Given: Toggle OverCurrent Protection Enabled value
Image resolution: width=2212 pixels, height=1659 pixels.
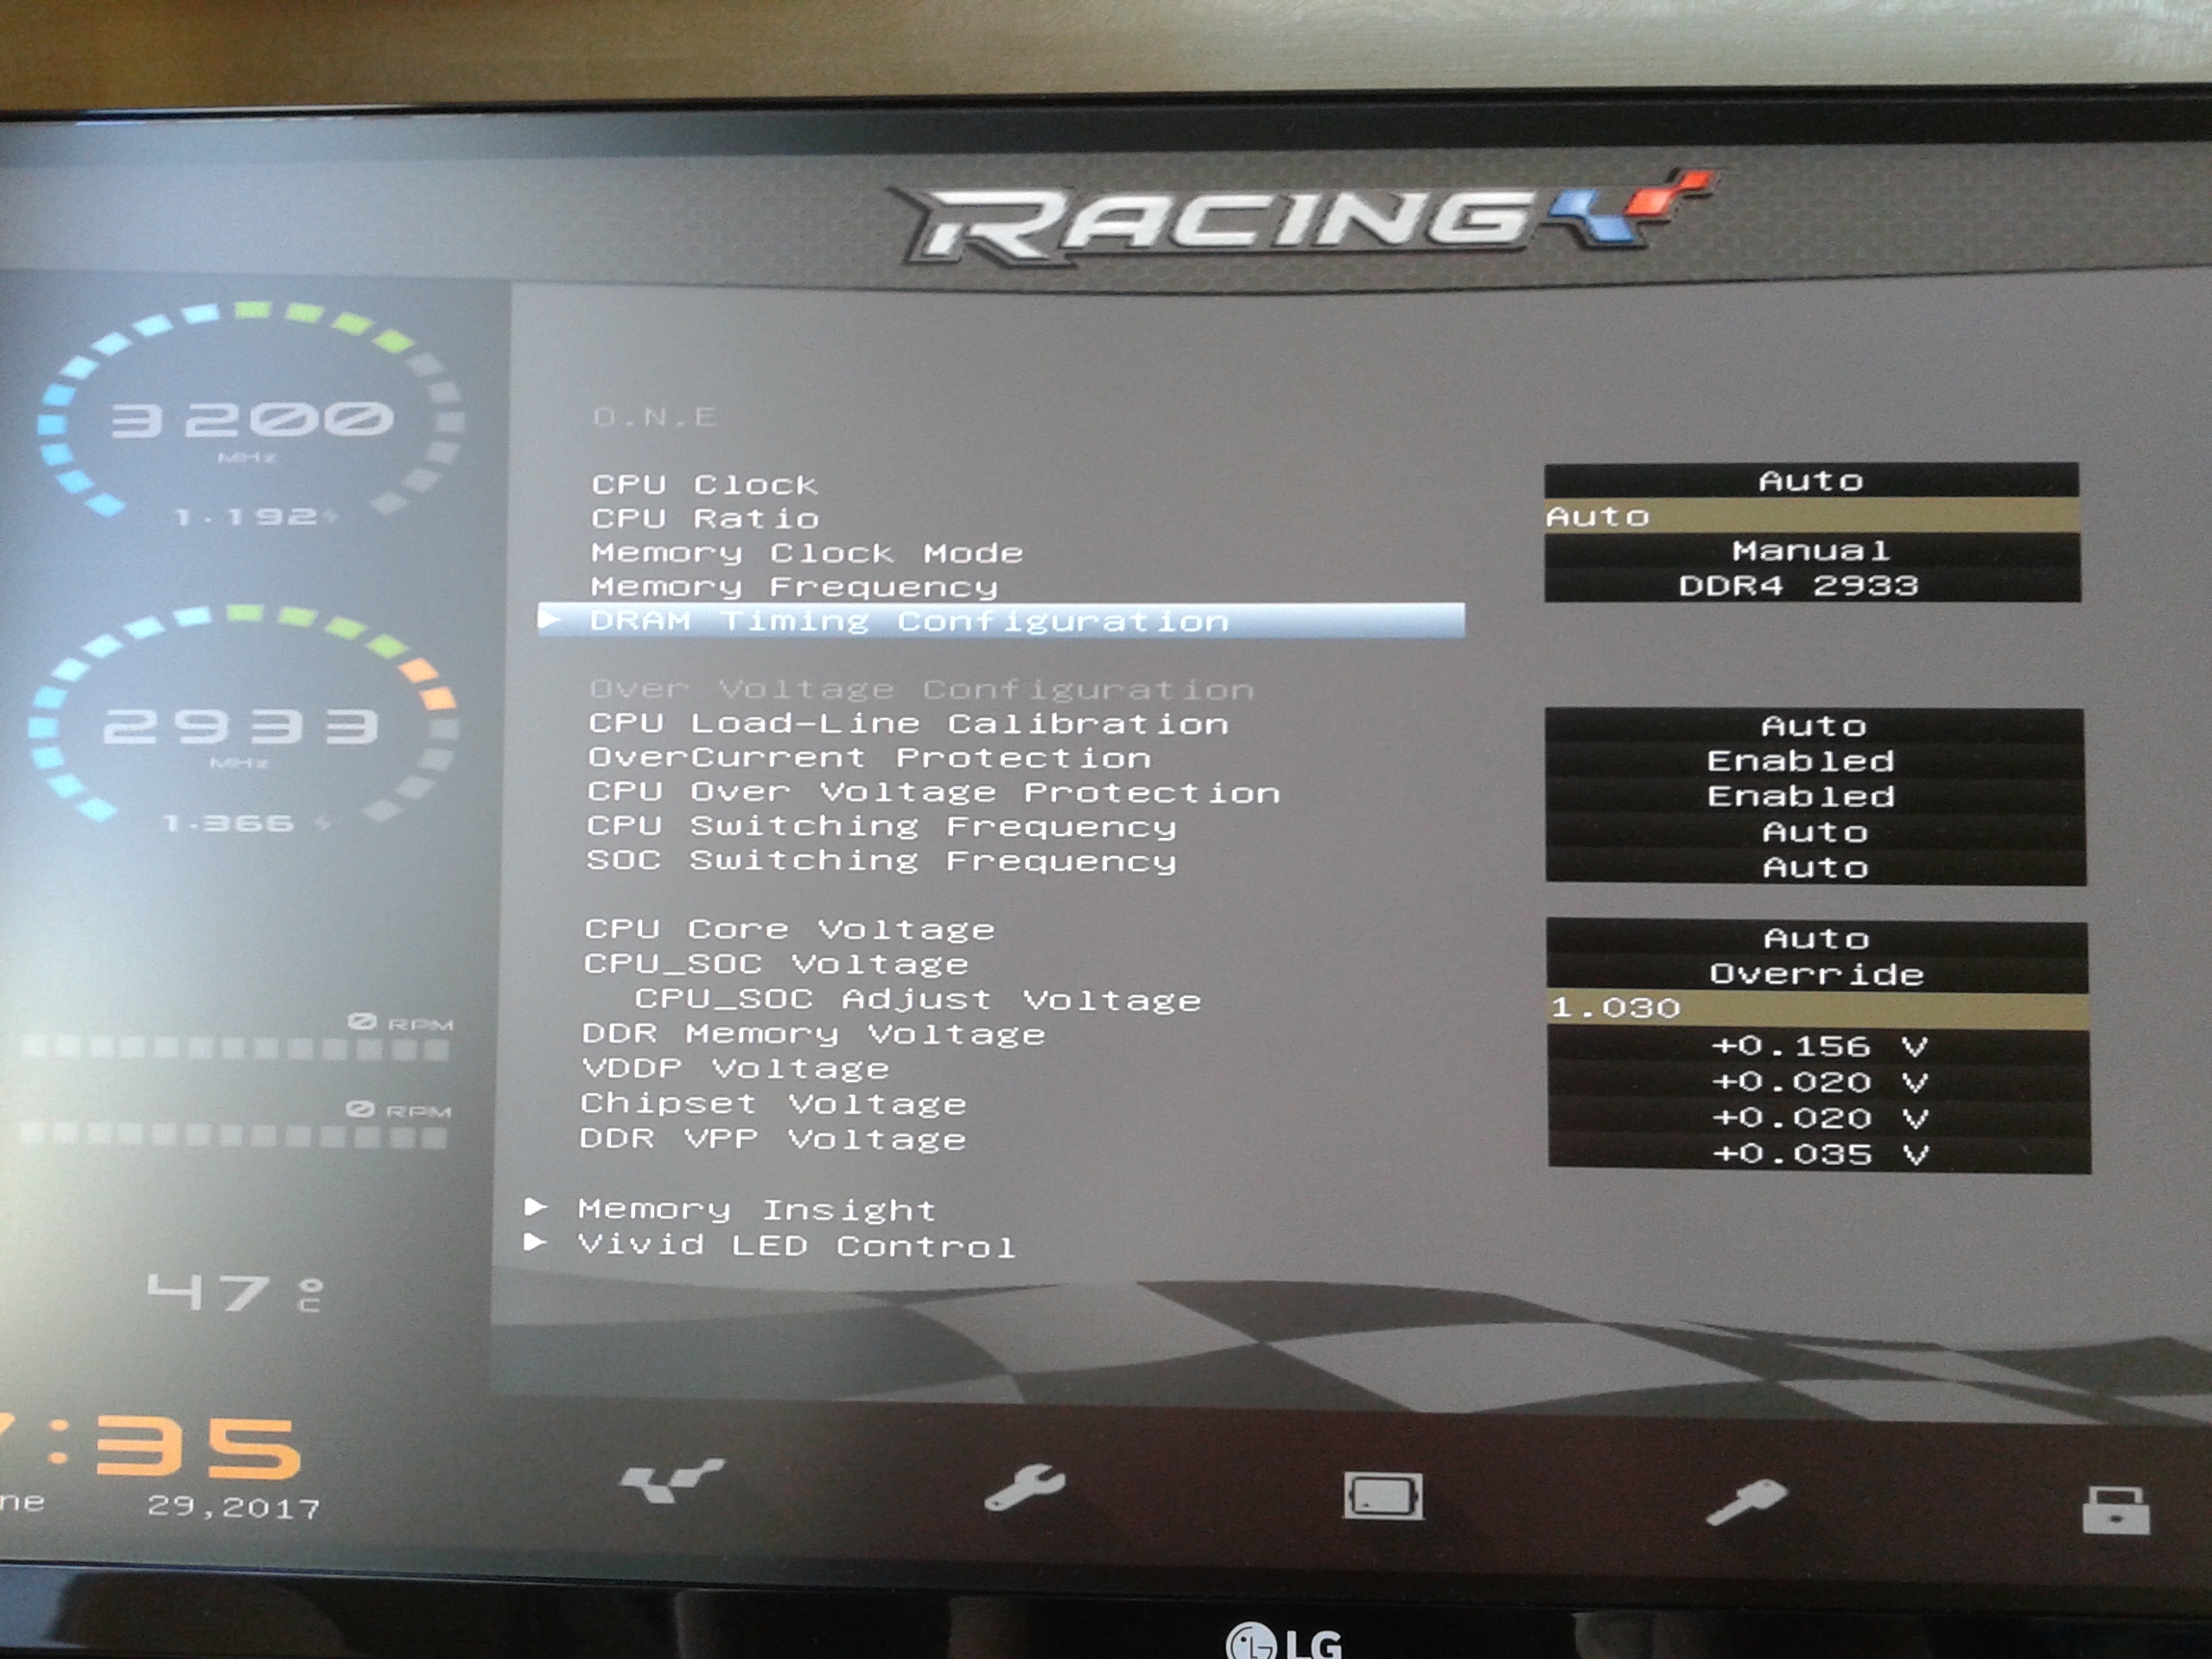Looking at the screenshot, I should click(1802, 761).
